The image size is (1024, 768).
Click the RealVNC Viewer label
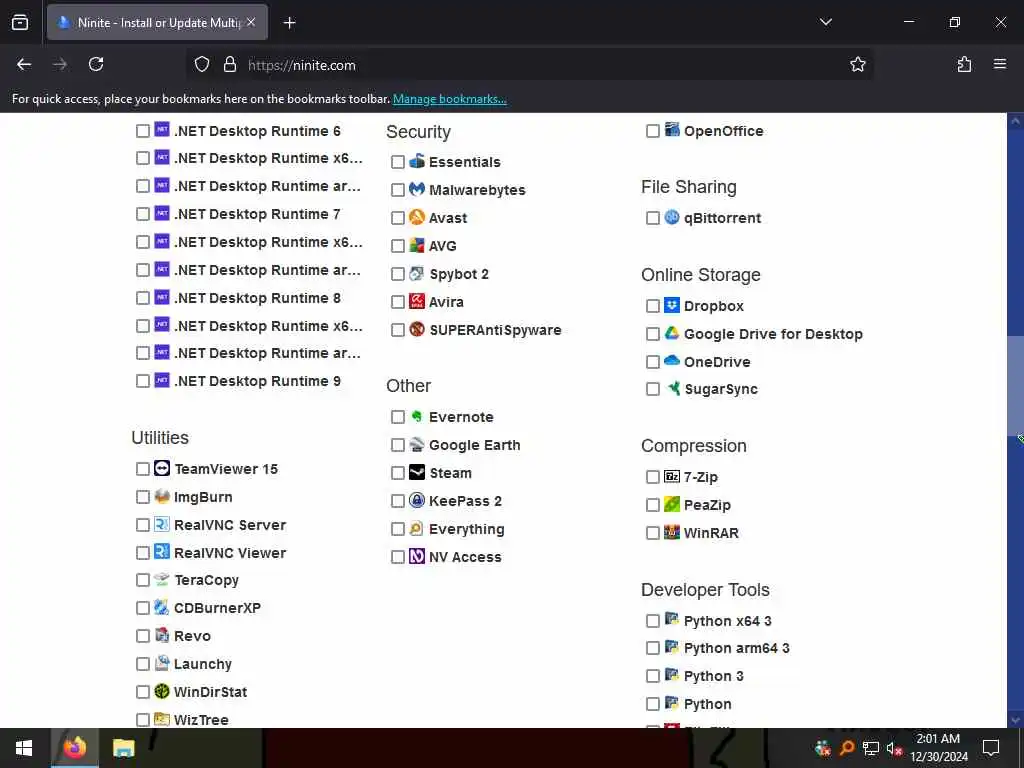click(x=230, y=552)
